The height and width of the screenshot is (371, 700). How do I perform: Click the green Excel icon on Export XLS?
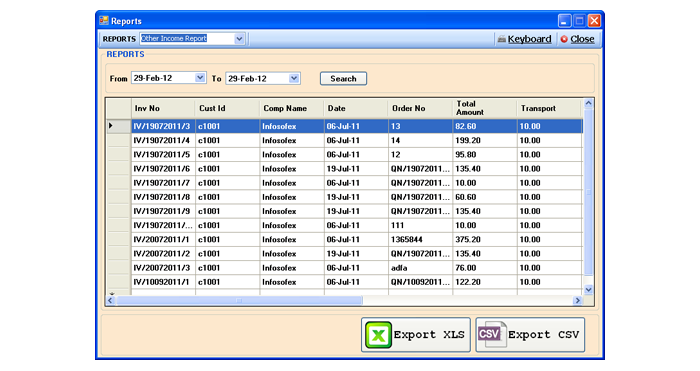(x=378, y=335)
